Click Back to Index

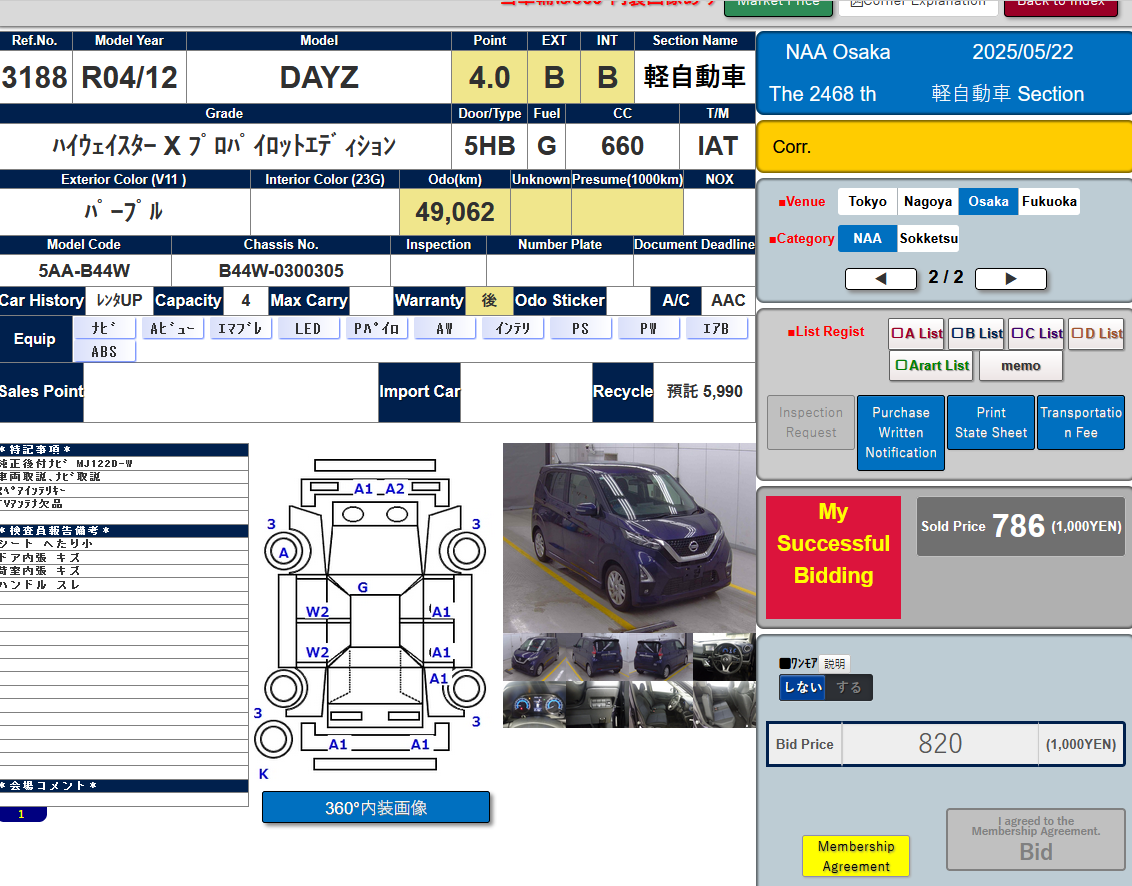[1061, 4]
